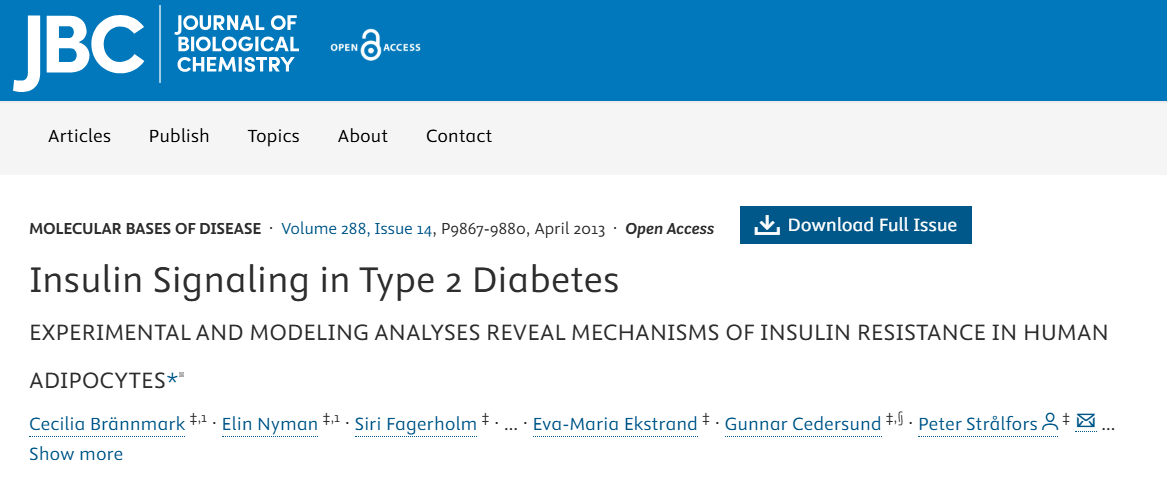Click the author name Peter Strålfors
Image resolution: width=1167 pixels, height=482 pixels.
[x=977, y=424]
